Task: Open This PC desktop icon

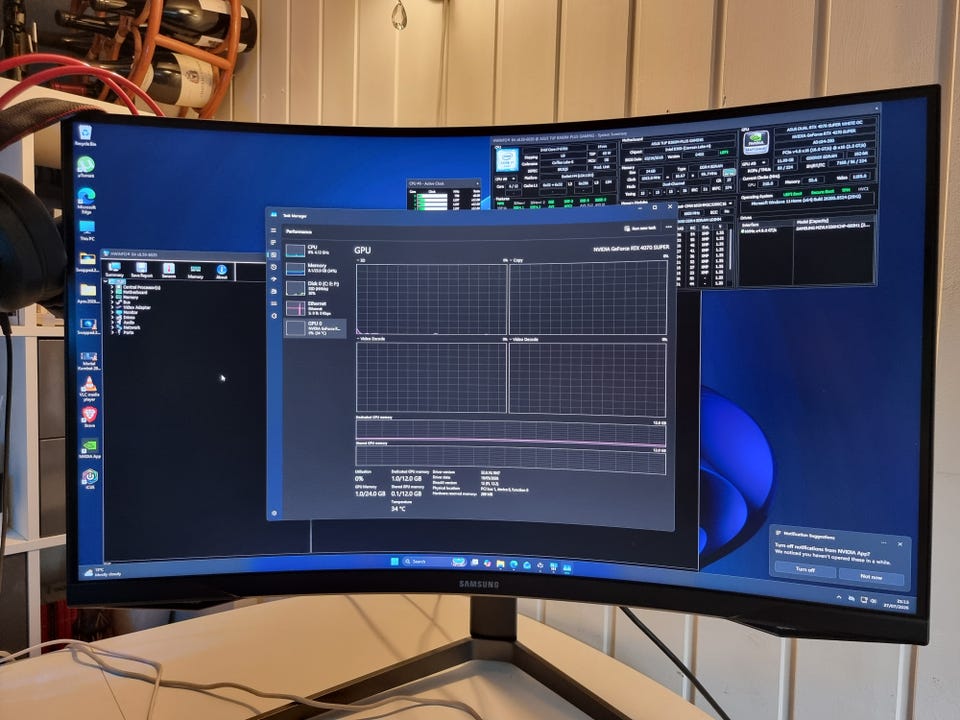Action: click(87, 230)
